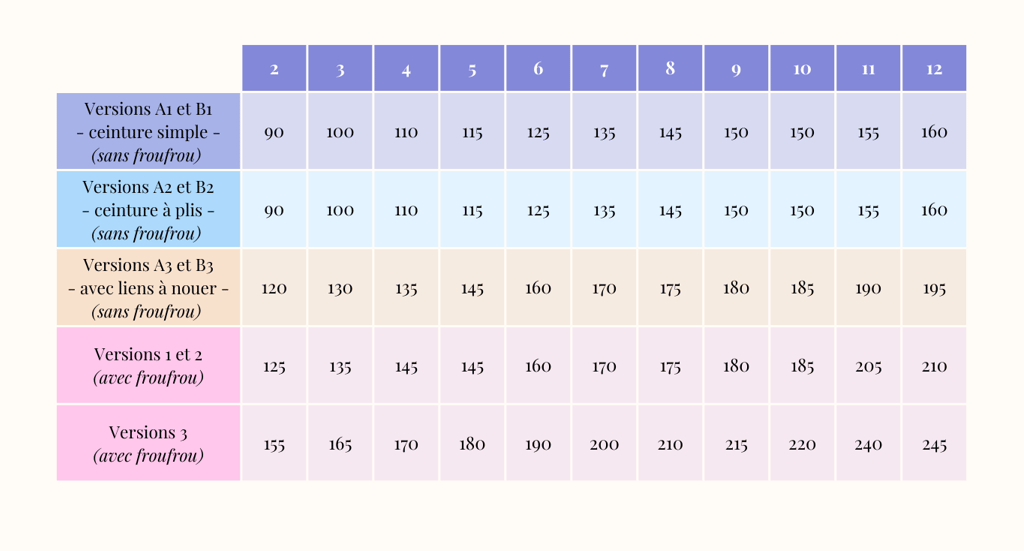The height and width of the screenshot is (551, 1024).
Task: Select the 155 cell in the Versions 3 row
Action: pos(274,443)
